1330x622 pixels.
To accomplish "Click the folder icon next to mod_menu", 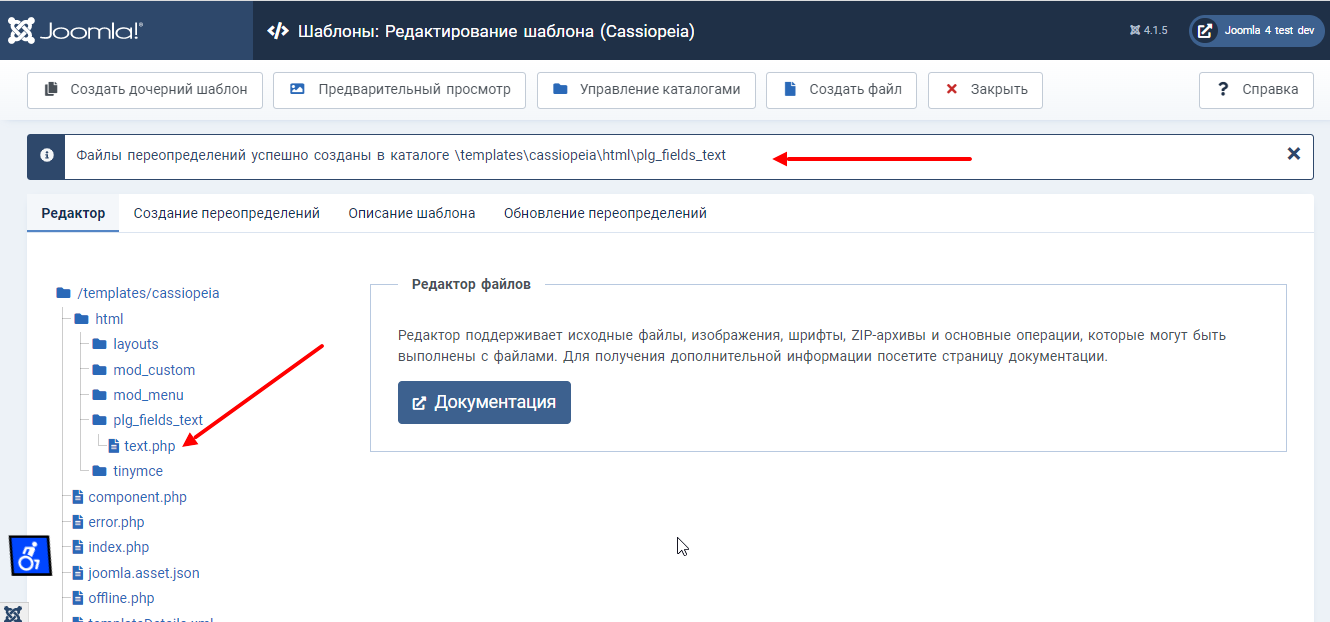I will click(100, 395).
